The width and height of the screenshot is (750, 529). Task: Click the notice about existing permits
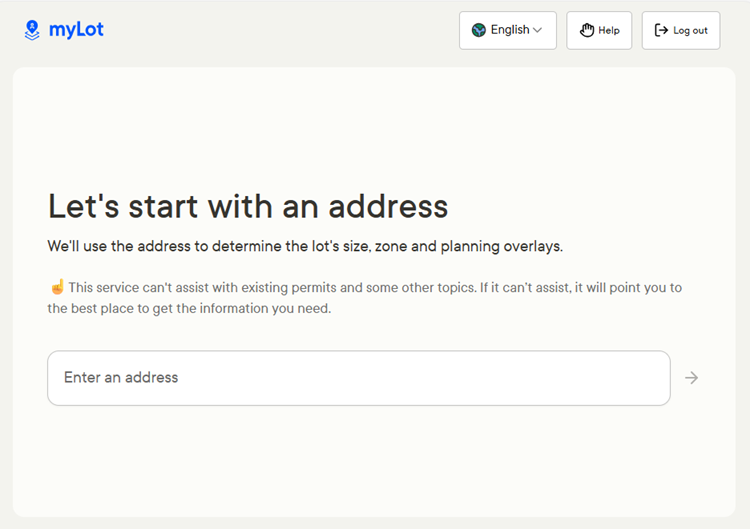(364, 298)
